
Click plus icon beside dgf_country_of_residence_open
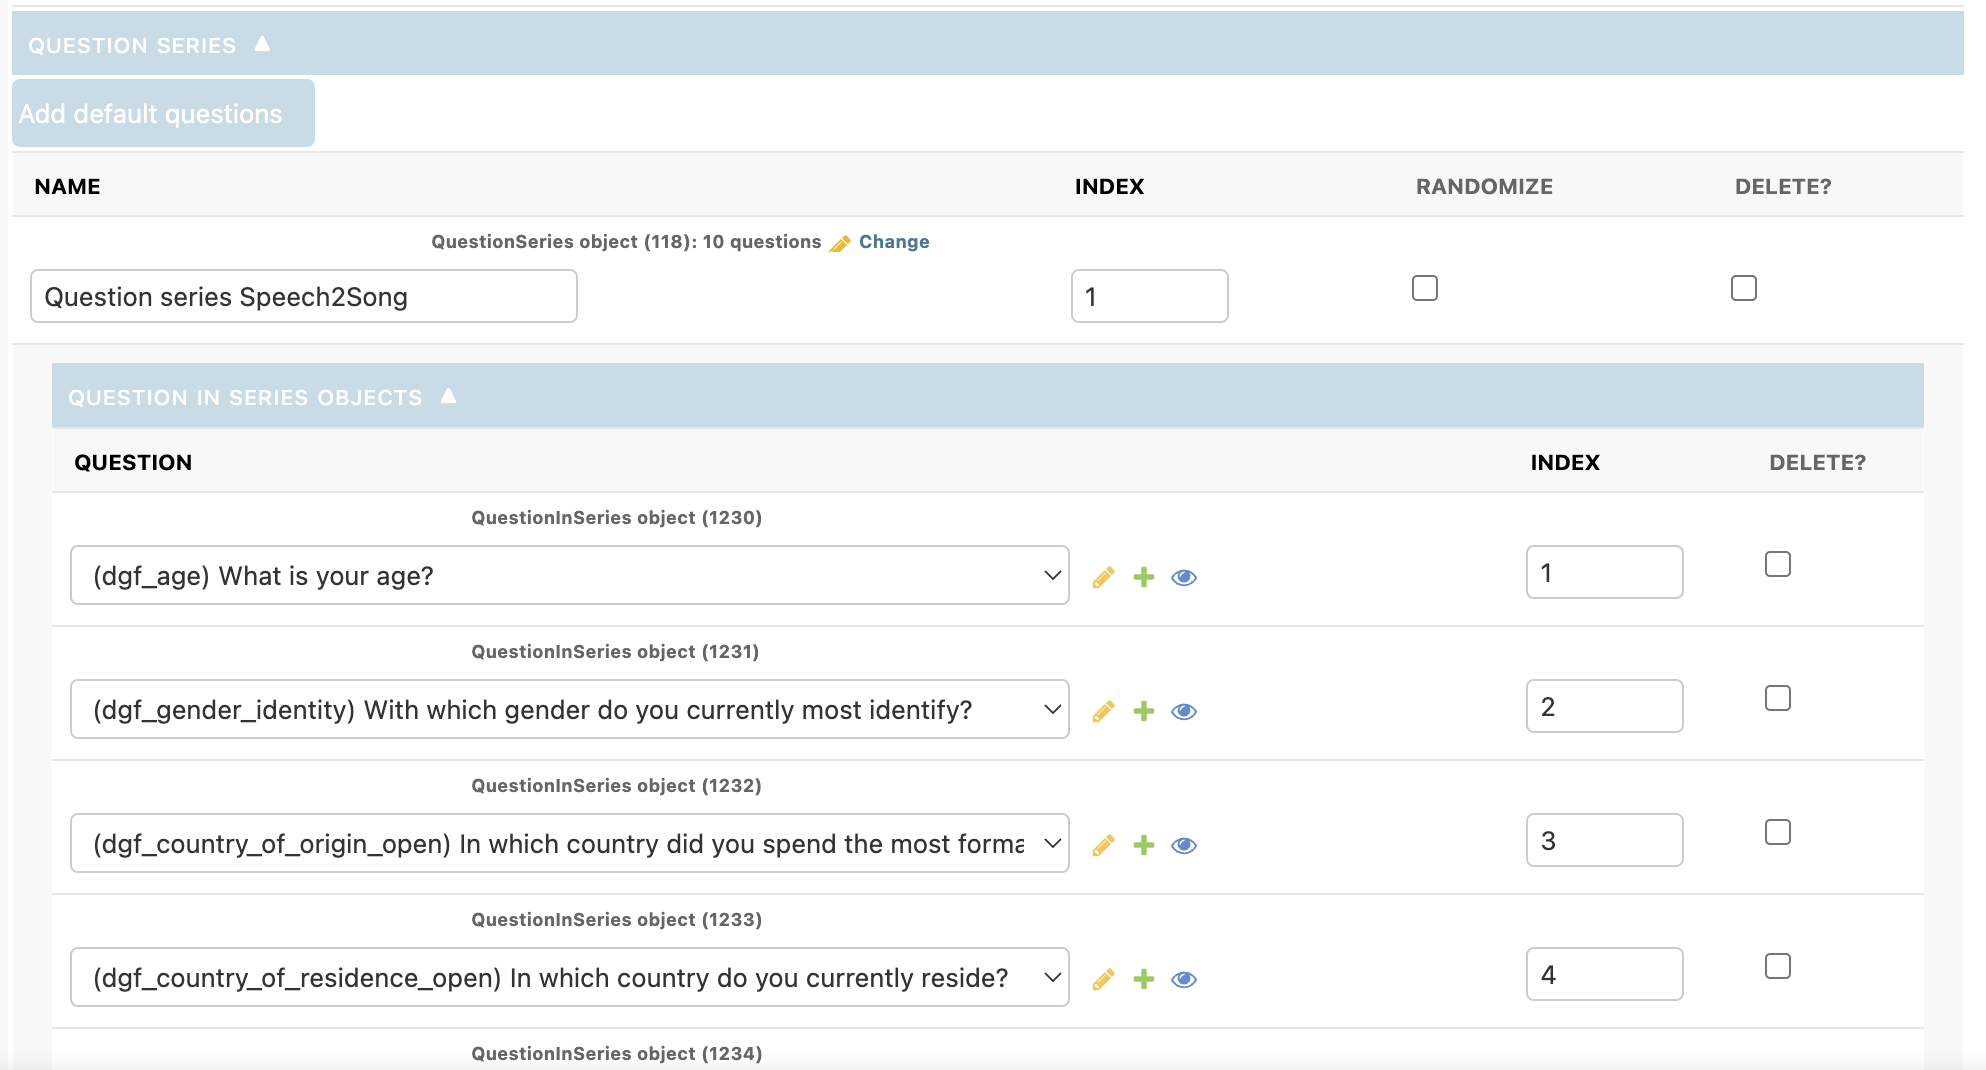1144,979
